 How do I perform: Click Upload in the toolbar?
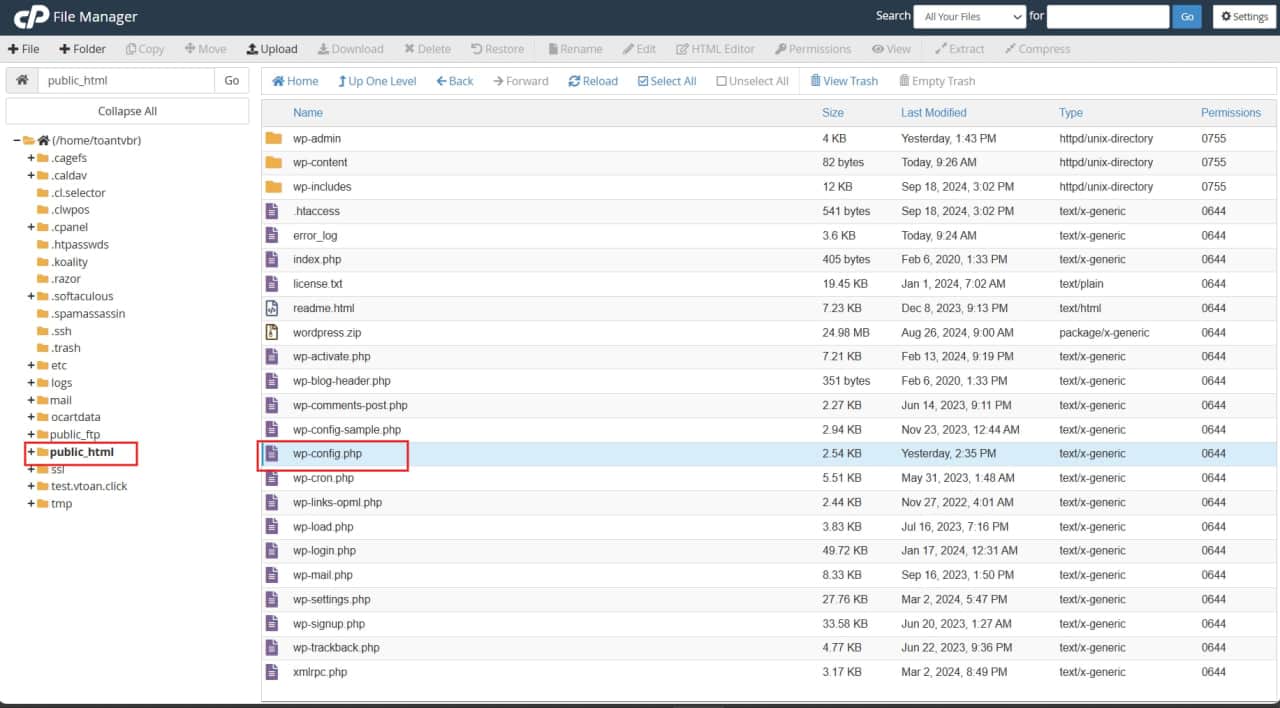(272, 49)
